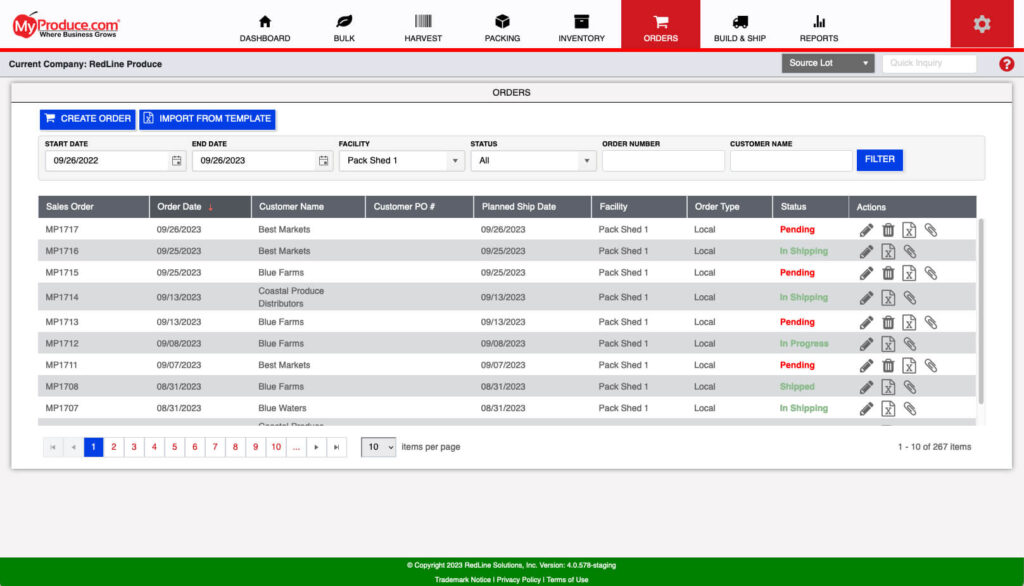1024x586 pixels.
Task: Click the Create Order button
Action: (87, 118)
